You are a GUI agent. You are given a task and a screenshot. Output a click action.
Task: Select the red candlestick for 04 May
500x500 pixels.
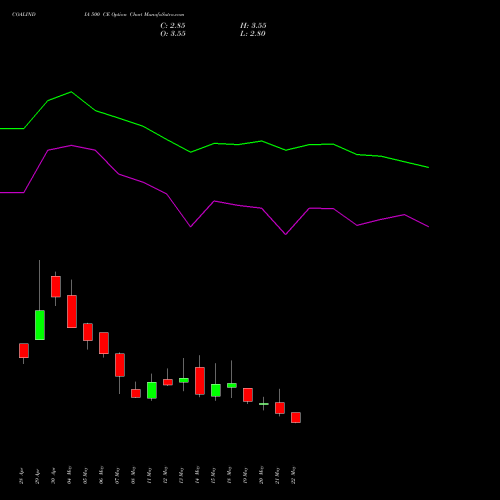72,311
